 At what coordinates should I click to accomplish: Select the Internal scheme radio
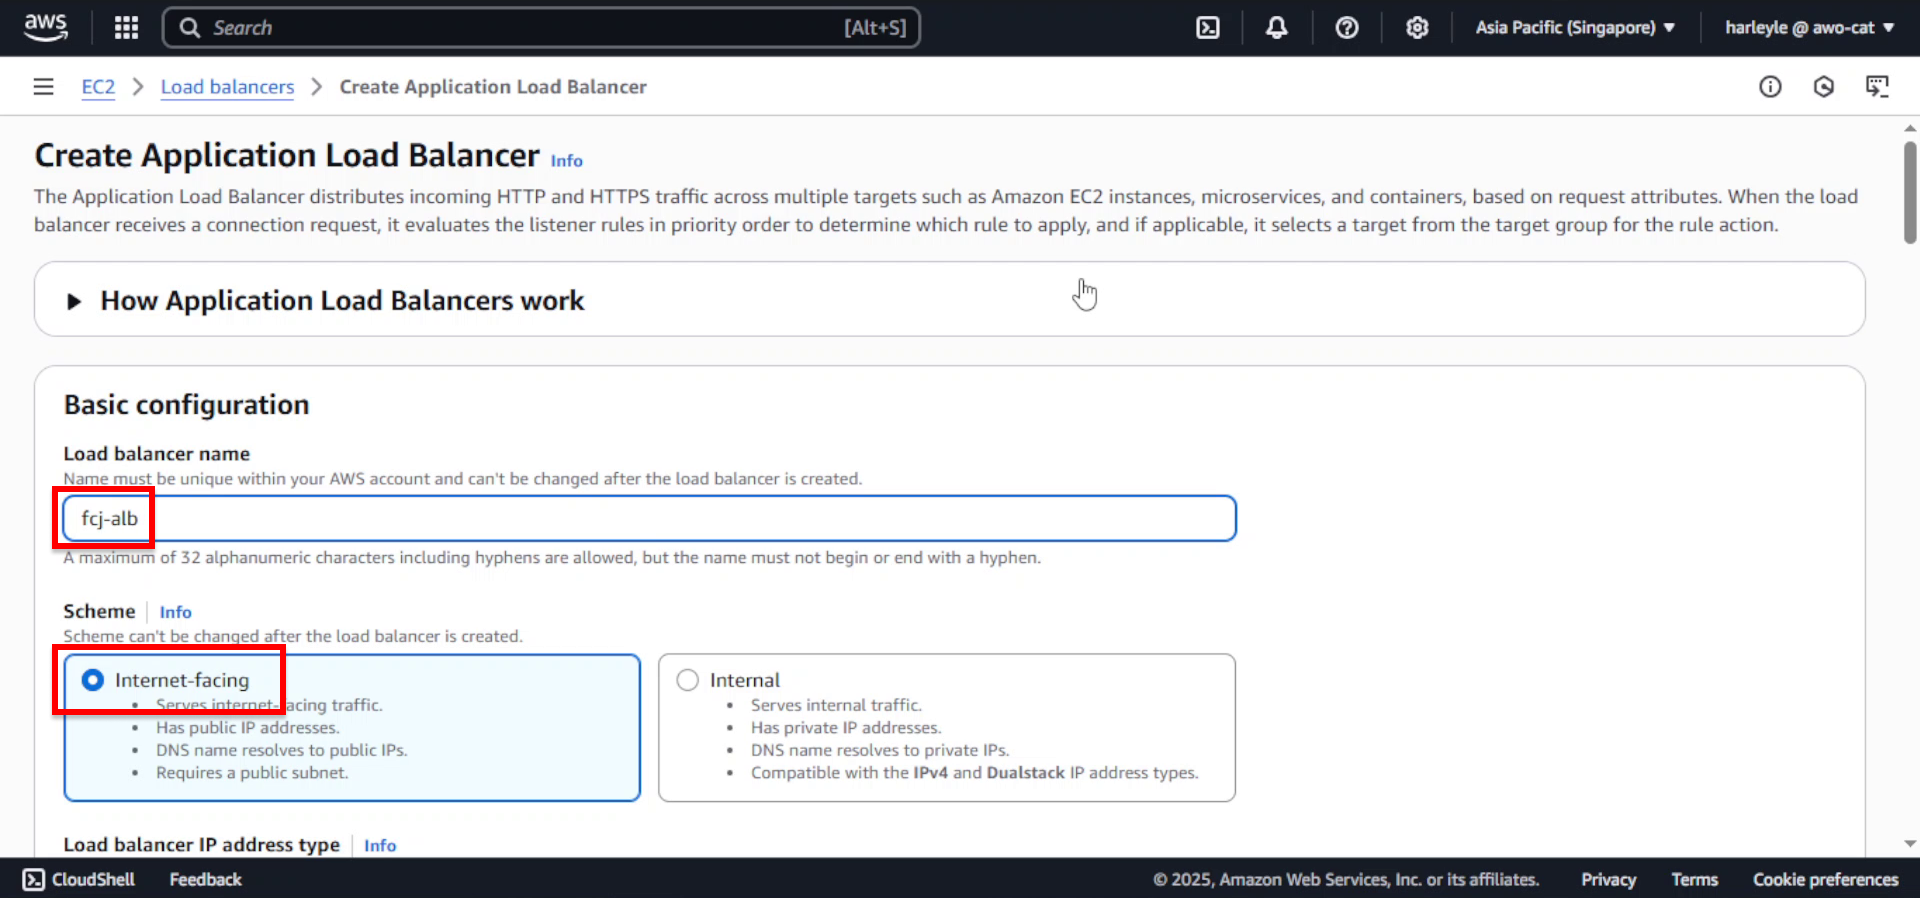tap(688, 680)
